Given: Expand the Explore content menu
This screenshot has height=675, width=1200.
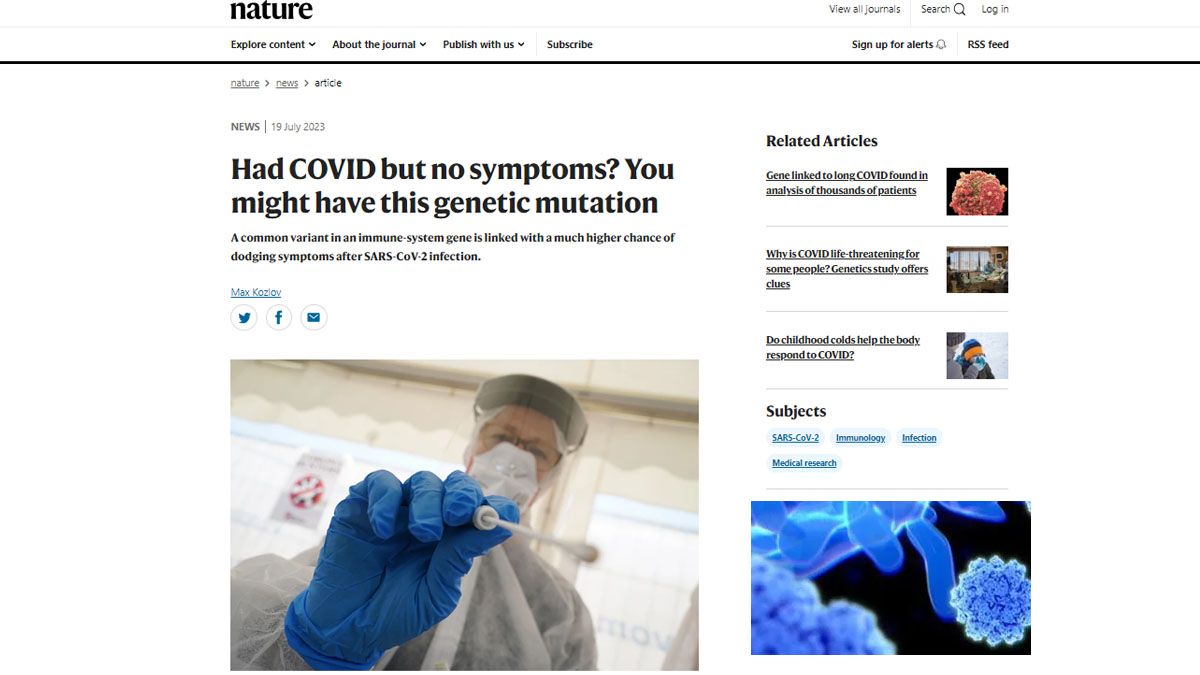Looking at the screenshot, I should point(271,44).
